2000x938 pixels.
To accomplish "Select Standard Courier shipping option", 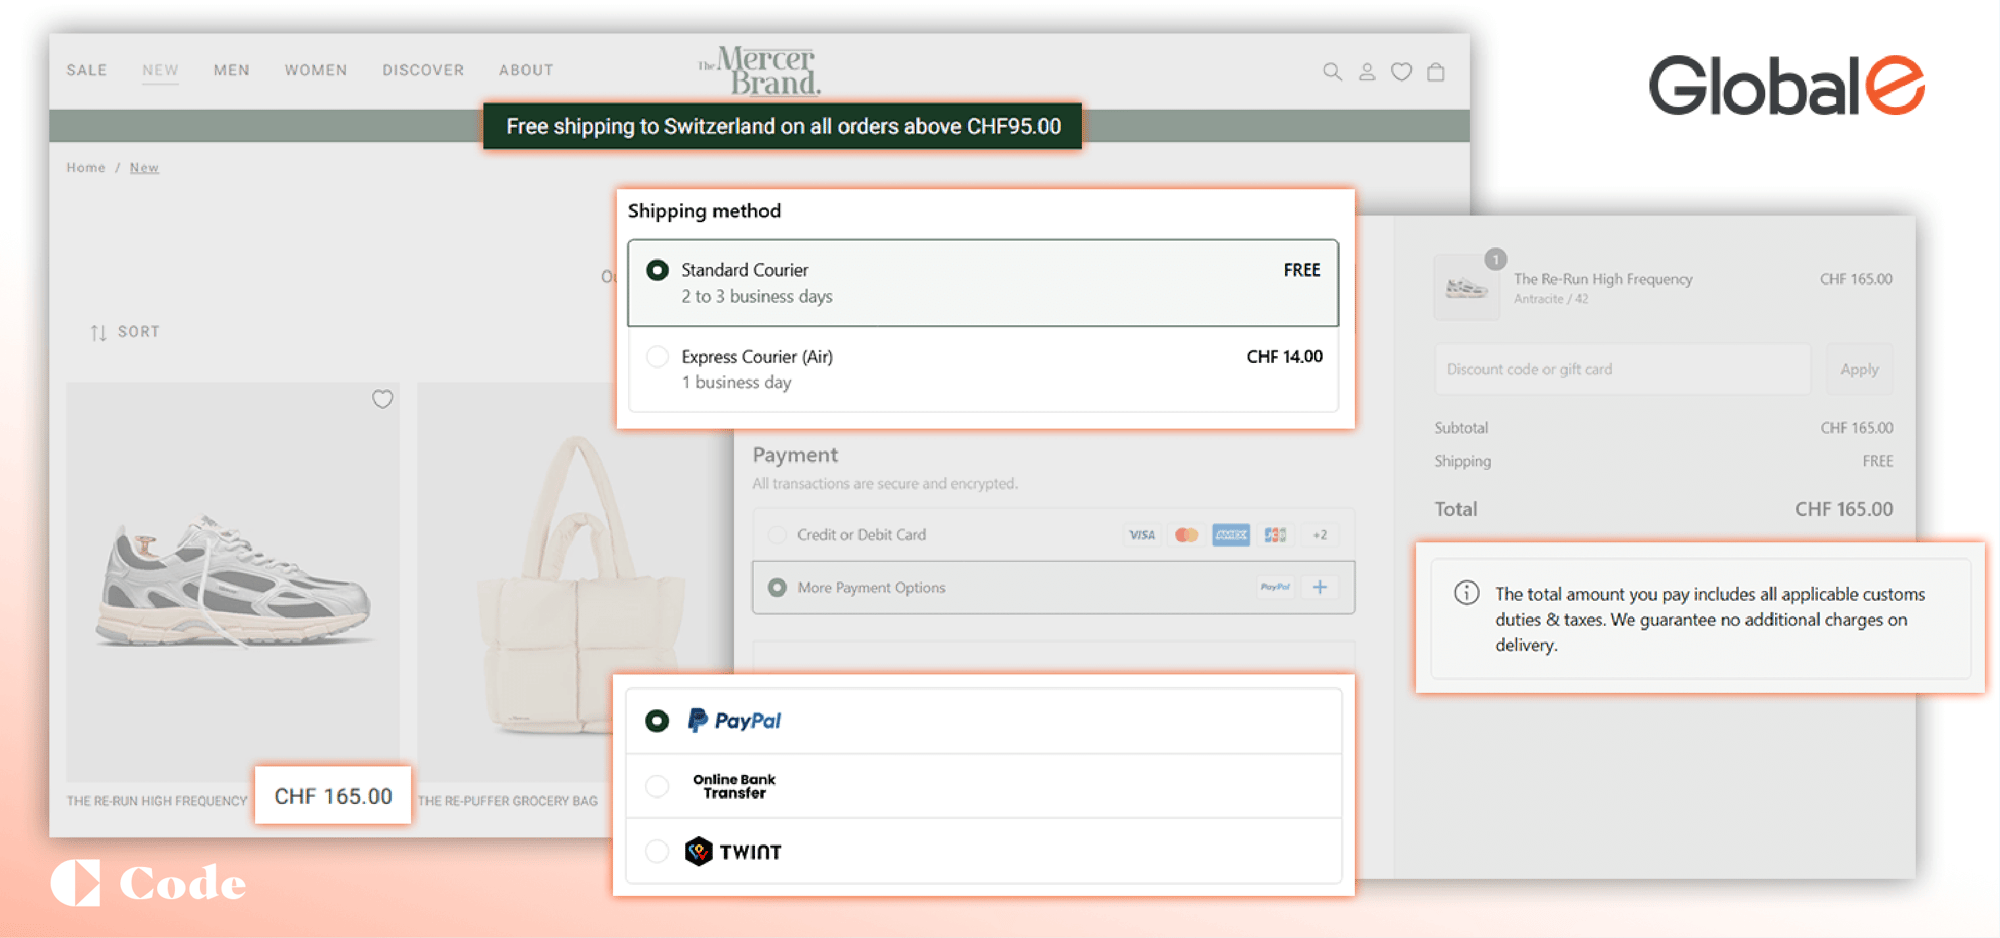I will click(657, 271).
